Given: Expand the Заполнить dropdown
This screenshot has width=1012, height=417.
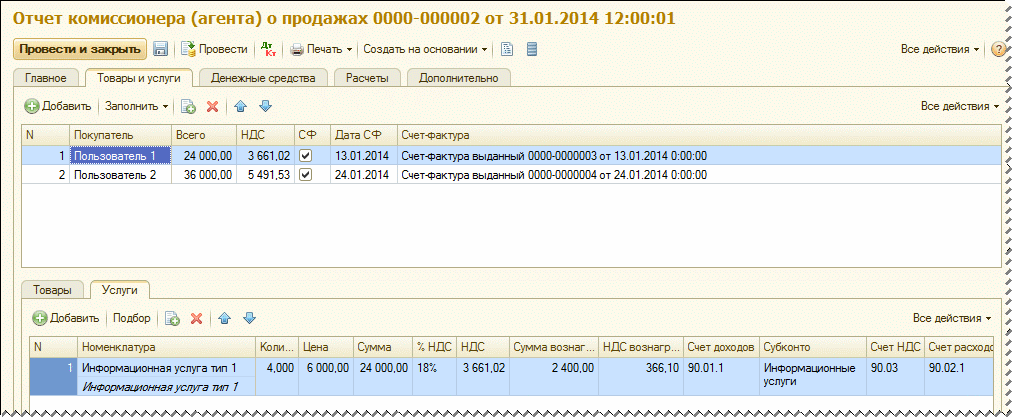Looking at the screenshot, I should point(137,107).
